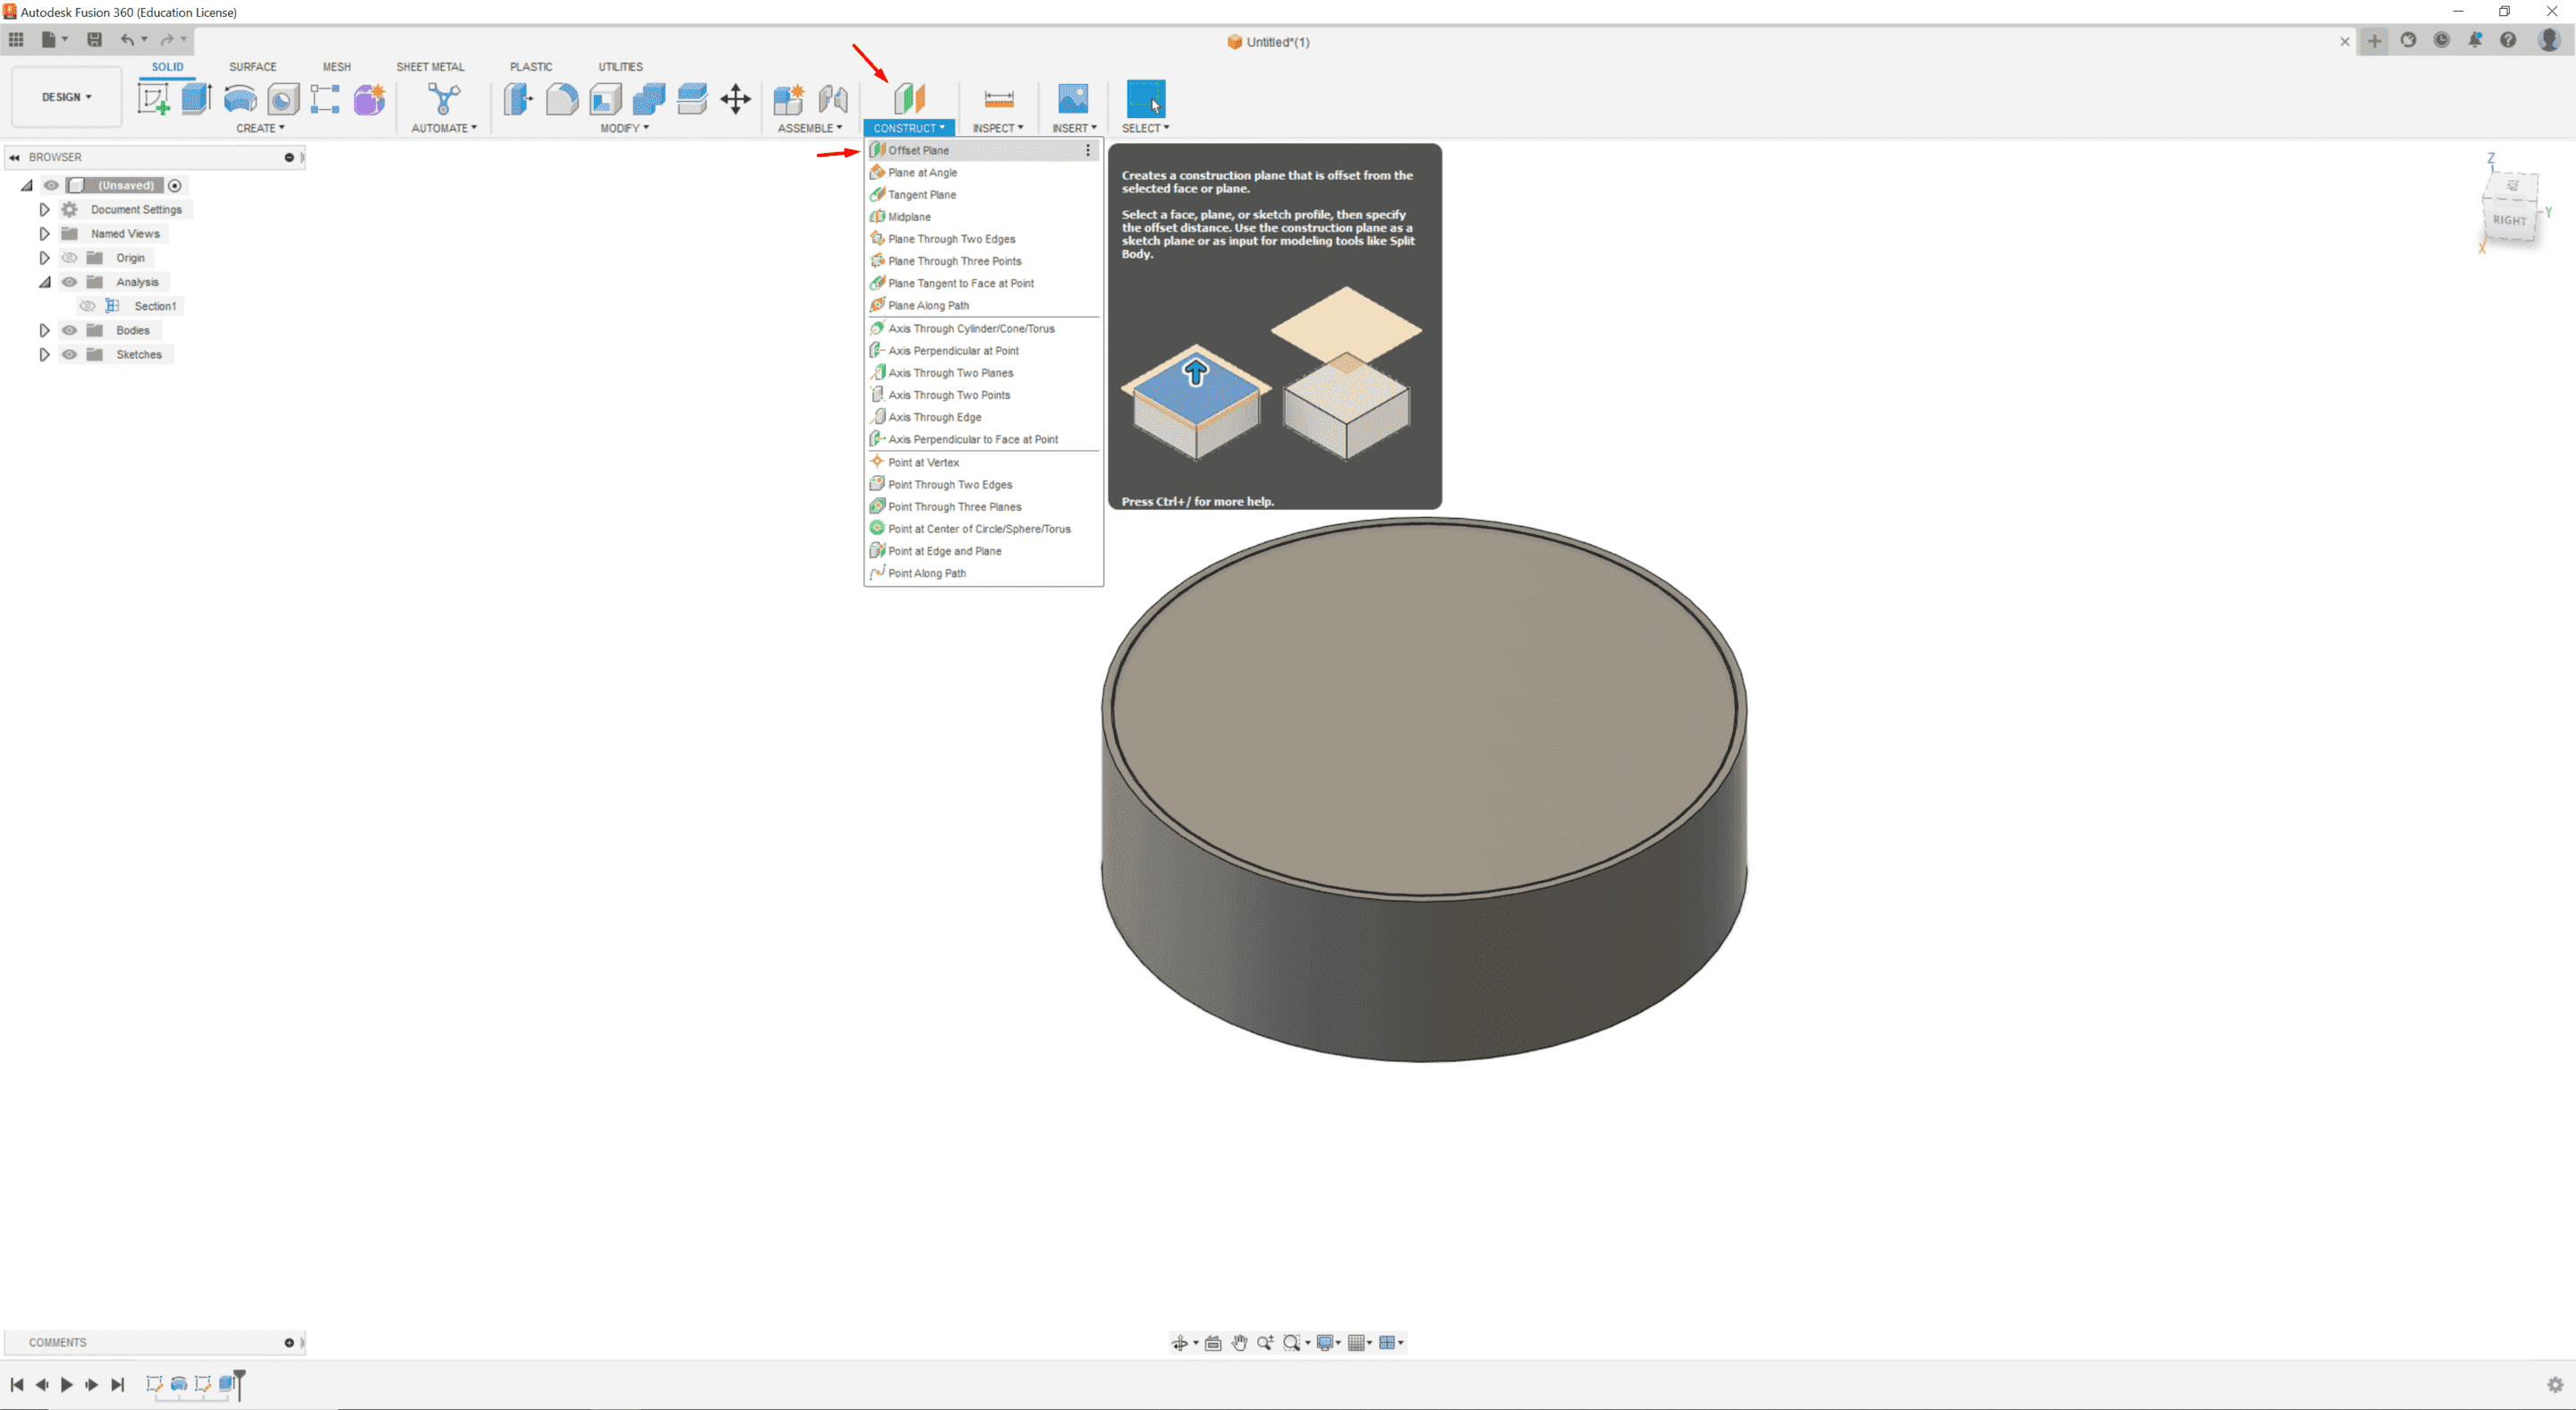The width and height of the screenshot is (2576, 1410).
Task: Click the Orbit tool icon
Action: coord(1180,1342)
